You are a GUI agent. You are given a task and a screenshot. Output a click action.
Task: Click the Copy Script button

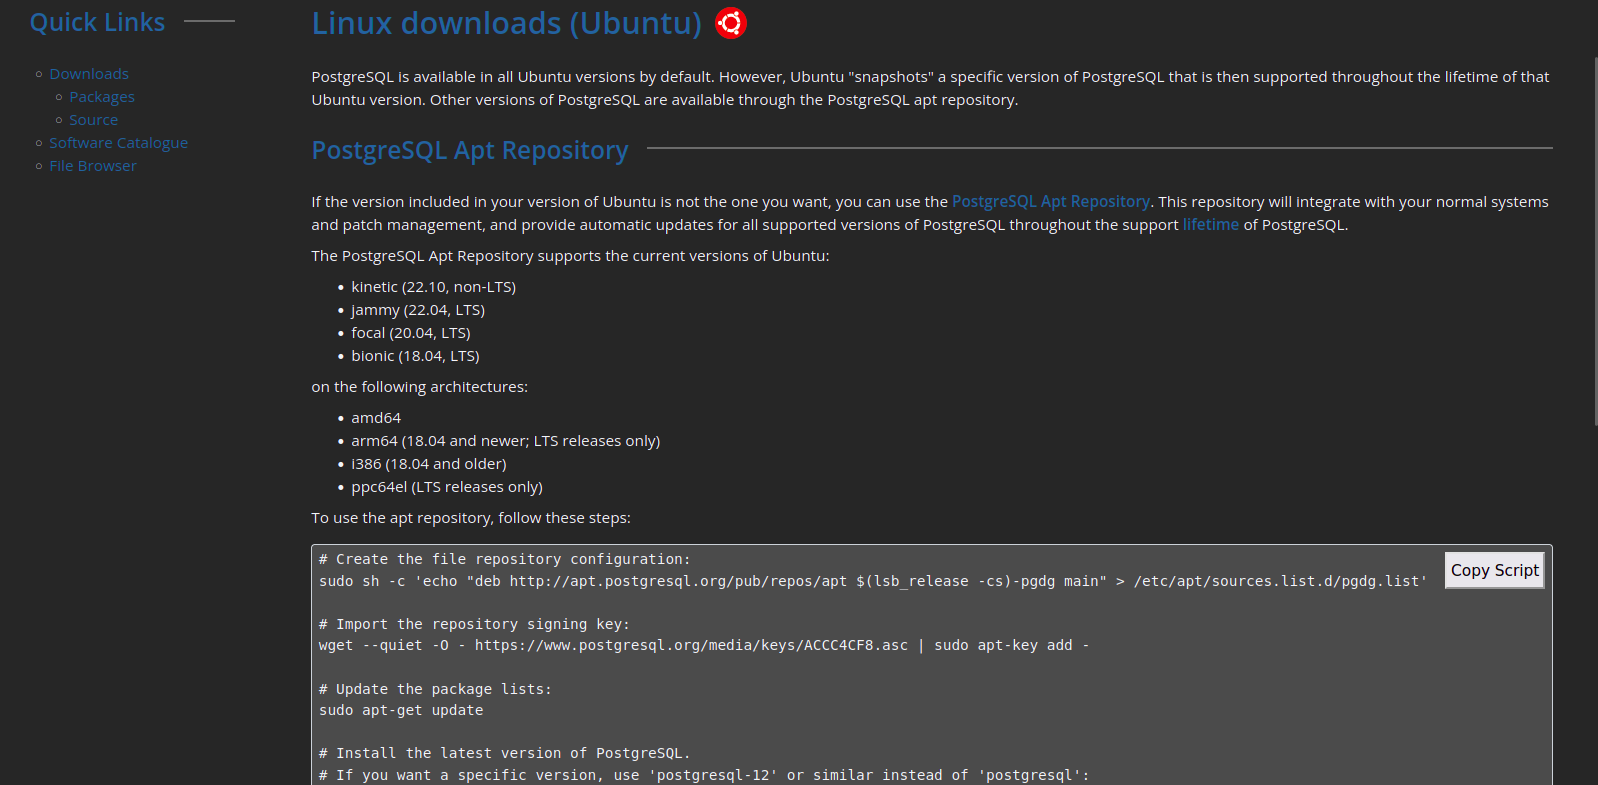point(1494,570)
